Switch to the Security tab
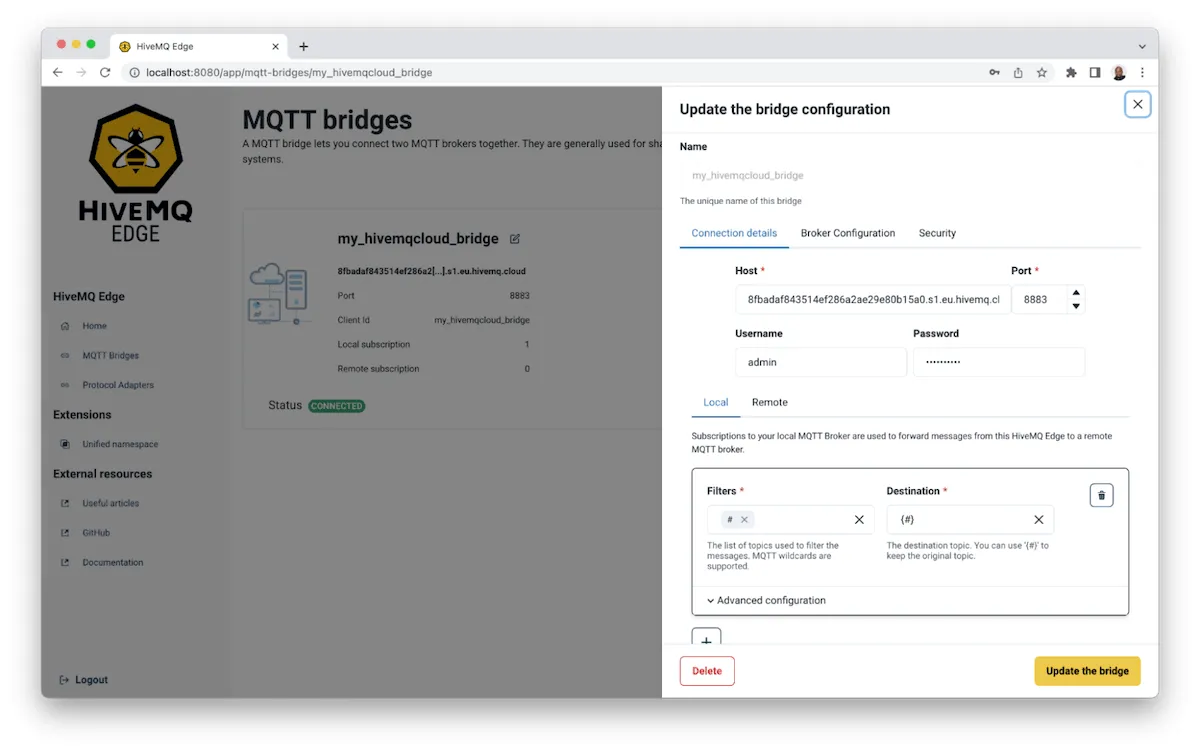This screenshot has height=753, width=1200. (x=937, y=233)
